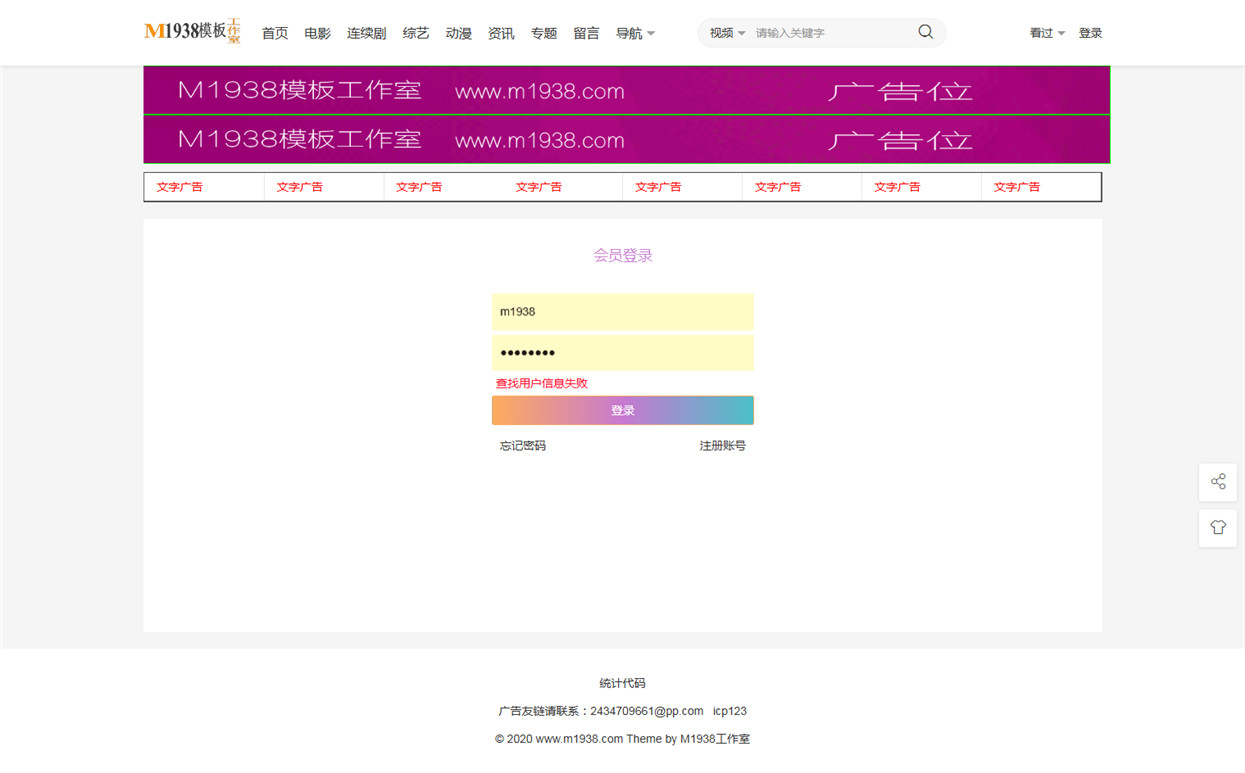Open the 综艺 nav item
Screen dimensions: 1245x773
(416, 33)
